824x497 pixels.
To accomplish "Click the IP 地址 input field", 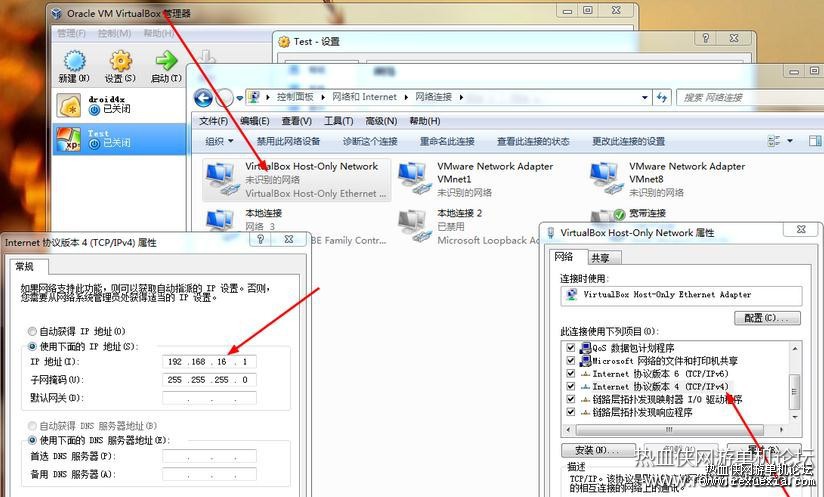I will click(x=209, y=361).
